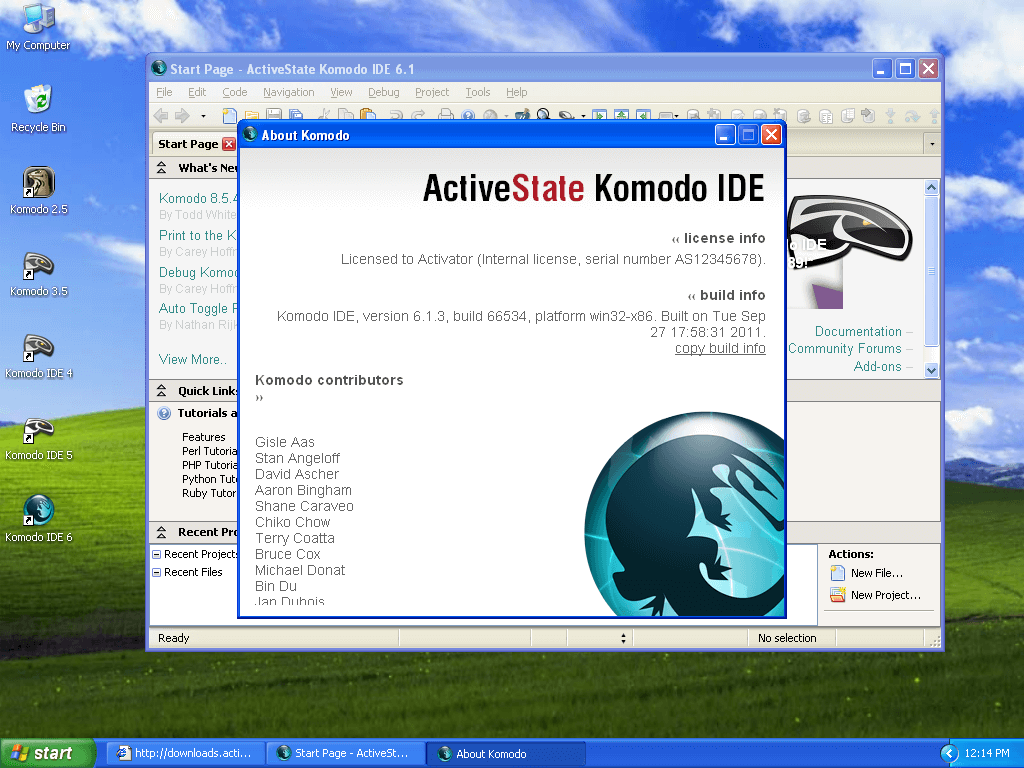Click the Paste clipboard toolbar icon

(x=368, y=116)
